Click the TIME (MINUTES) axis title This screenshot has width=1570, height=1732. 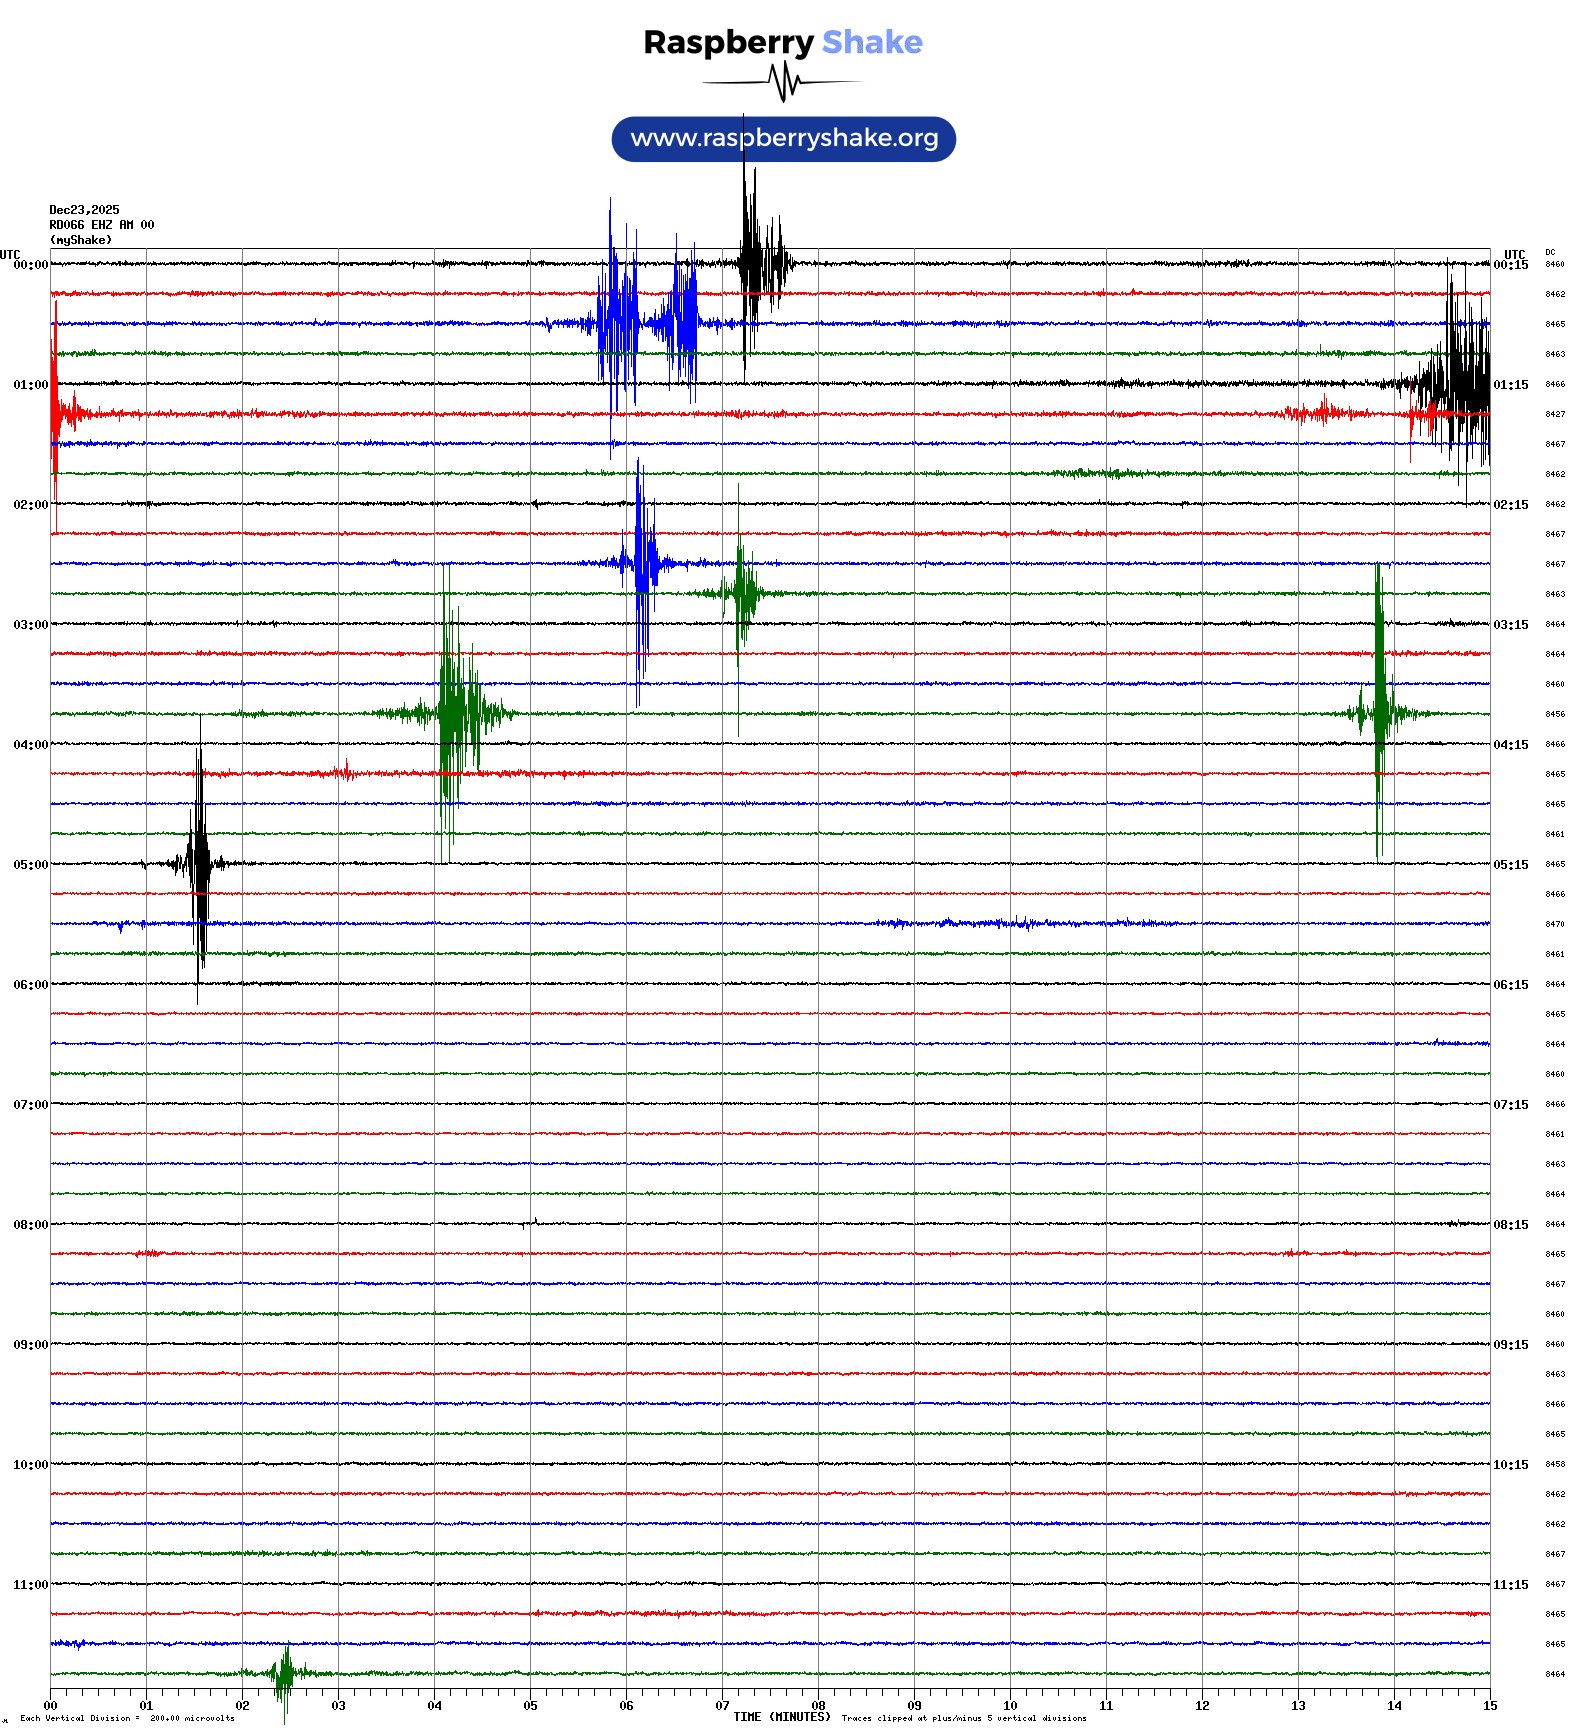(x=781, y=1717)
